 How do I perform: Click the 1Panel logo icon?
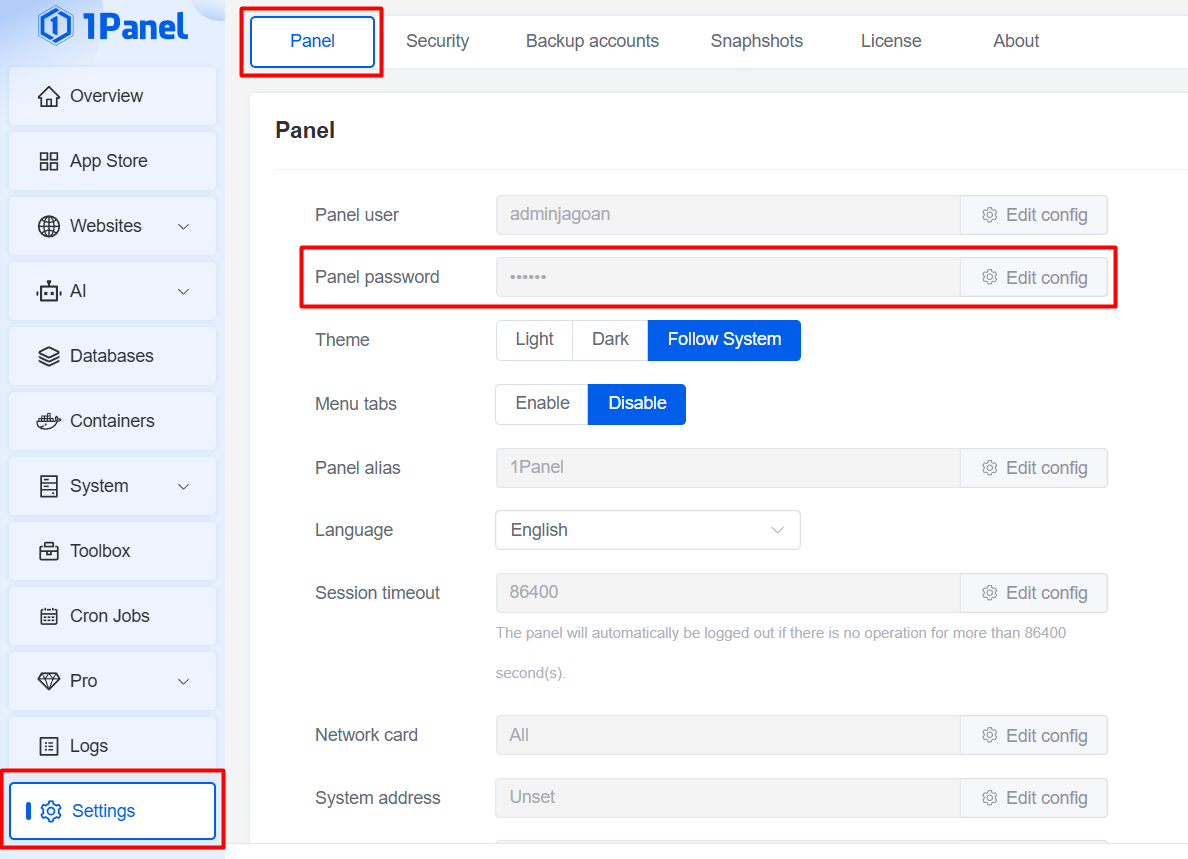tap(55, 26)
